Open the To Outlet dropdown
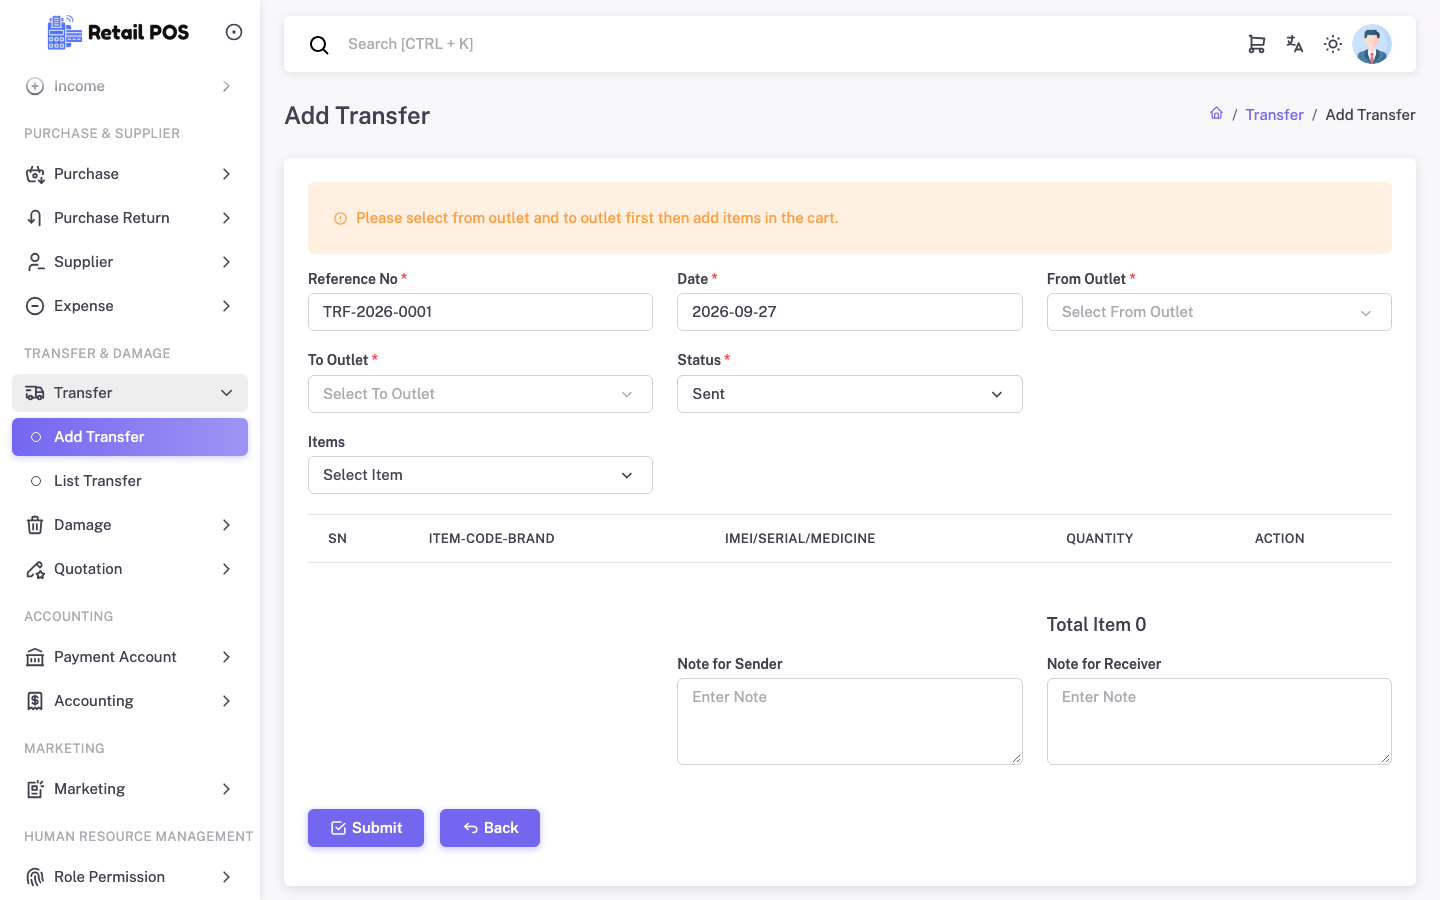 click(480, 394)
